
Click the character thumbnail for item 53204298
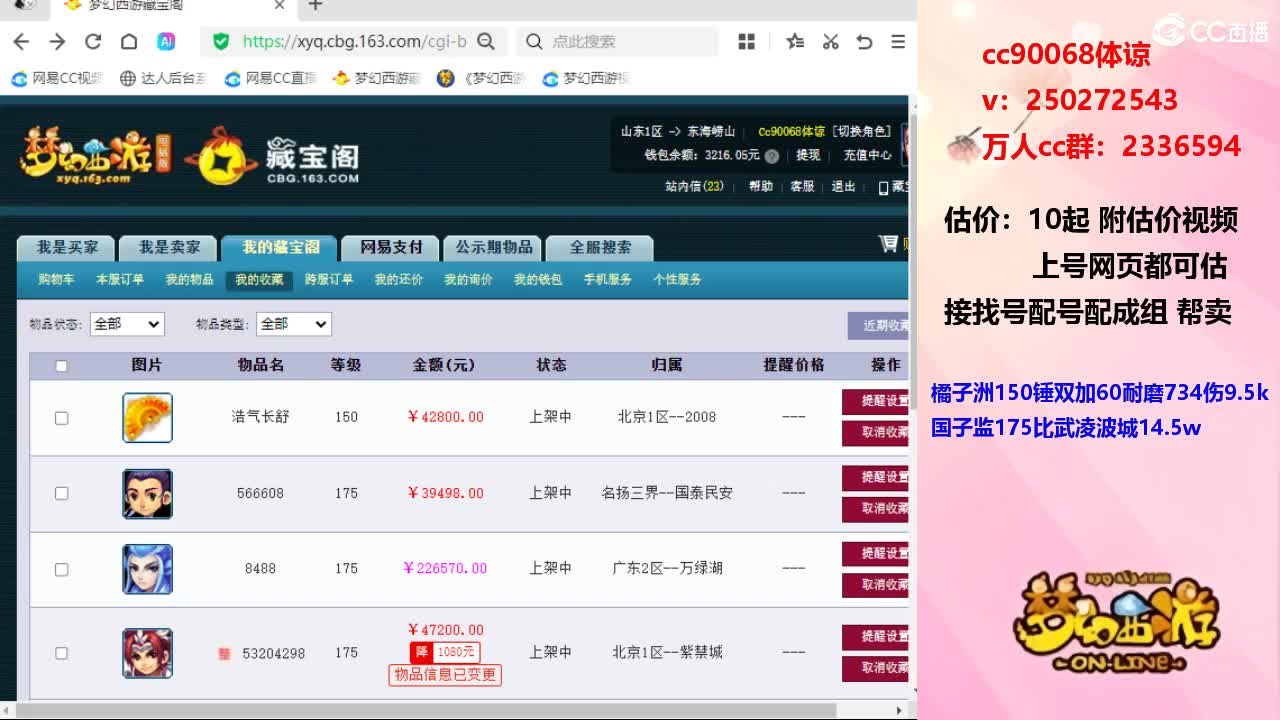pos(147,653)
